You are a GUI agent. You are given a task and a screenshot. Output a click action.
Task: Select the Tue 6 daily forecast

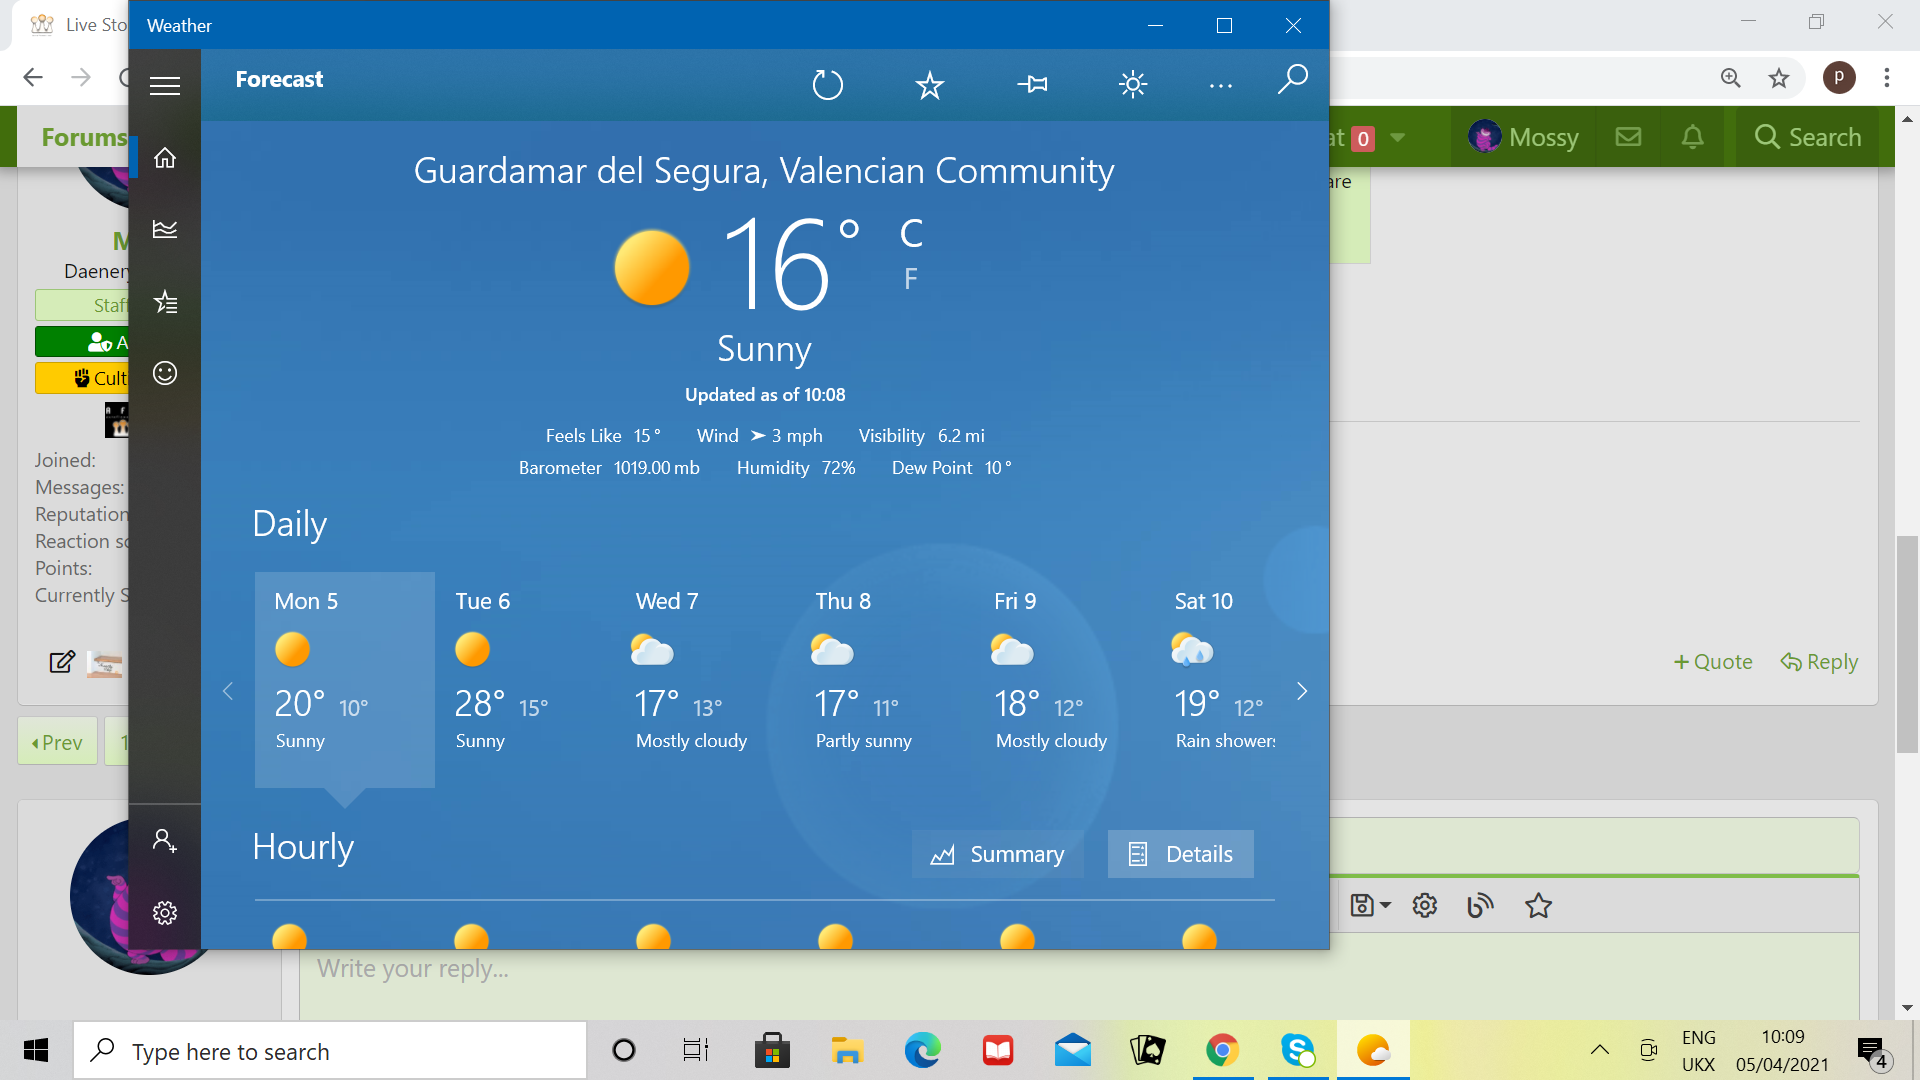coord(525,680)
